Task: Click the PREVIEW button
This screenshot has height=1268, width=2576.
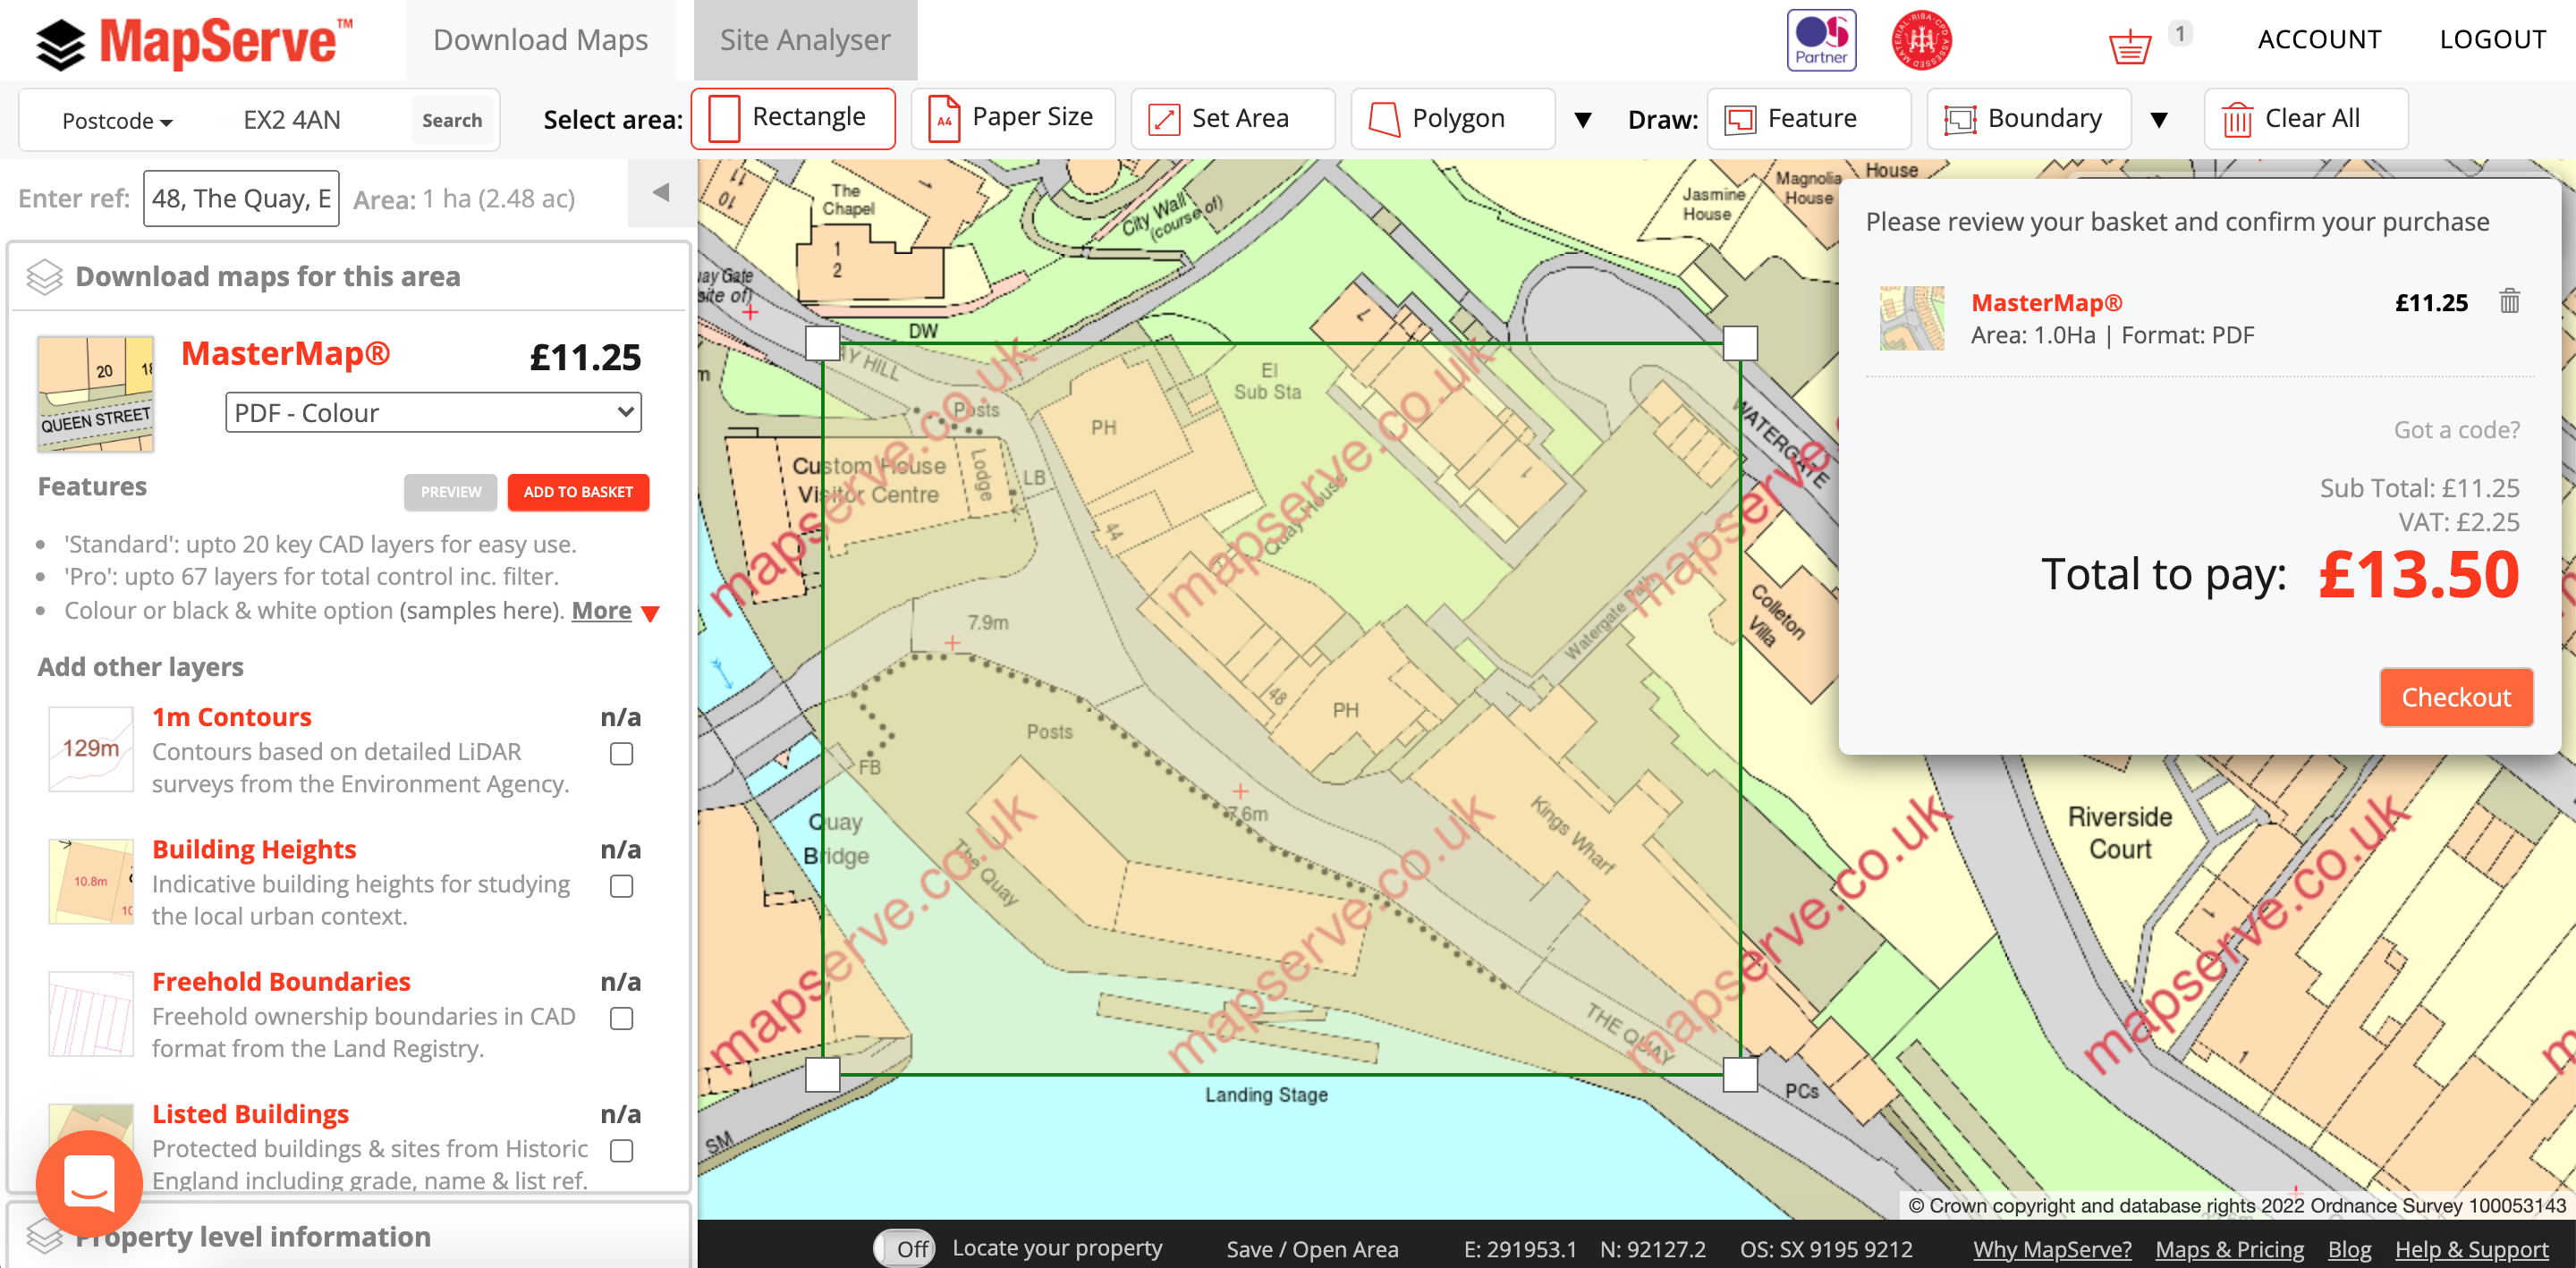Action: pyautogui.click(x=450, y=492)
